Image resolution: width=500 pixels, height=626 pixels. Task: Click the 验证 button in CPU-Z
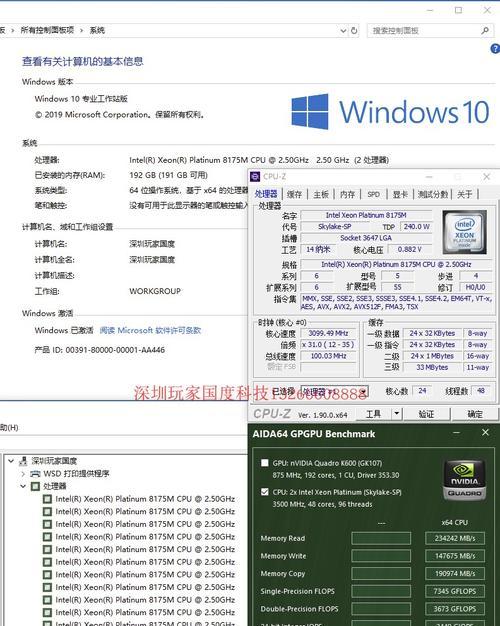click(x=426, y=414)
